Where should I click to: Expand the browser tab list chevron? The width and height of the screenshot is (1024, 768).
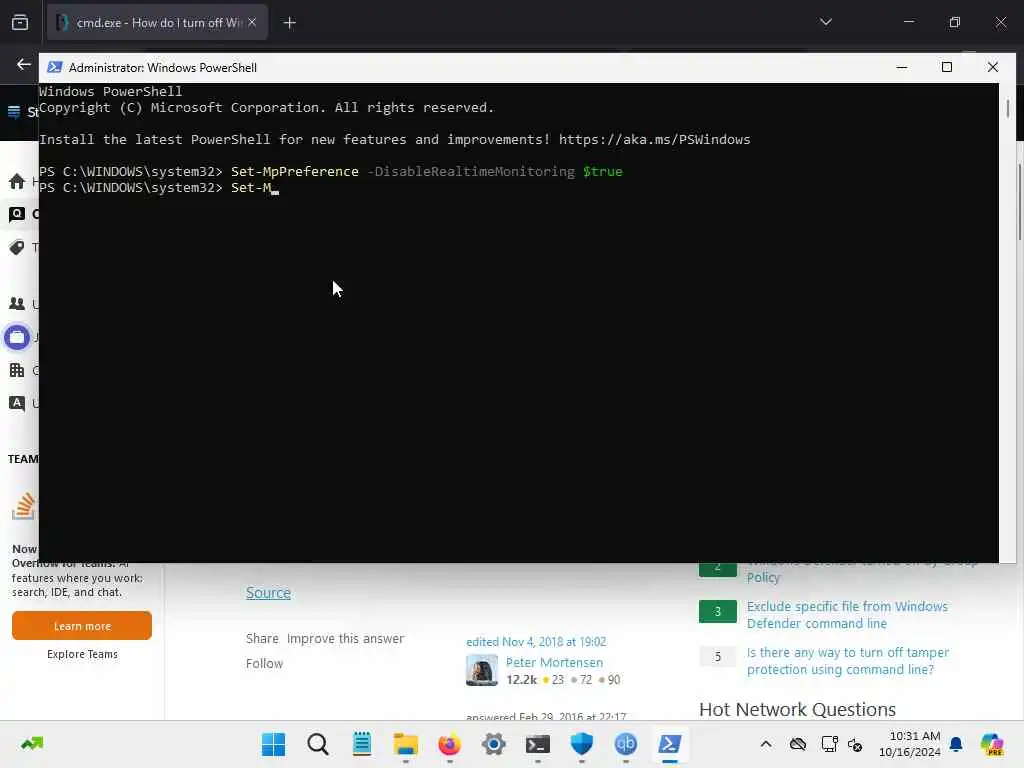(825, 22)
